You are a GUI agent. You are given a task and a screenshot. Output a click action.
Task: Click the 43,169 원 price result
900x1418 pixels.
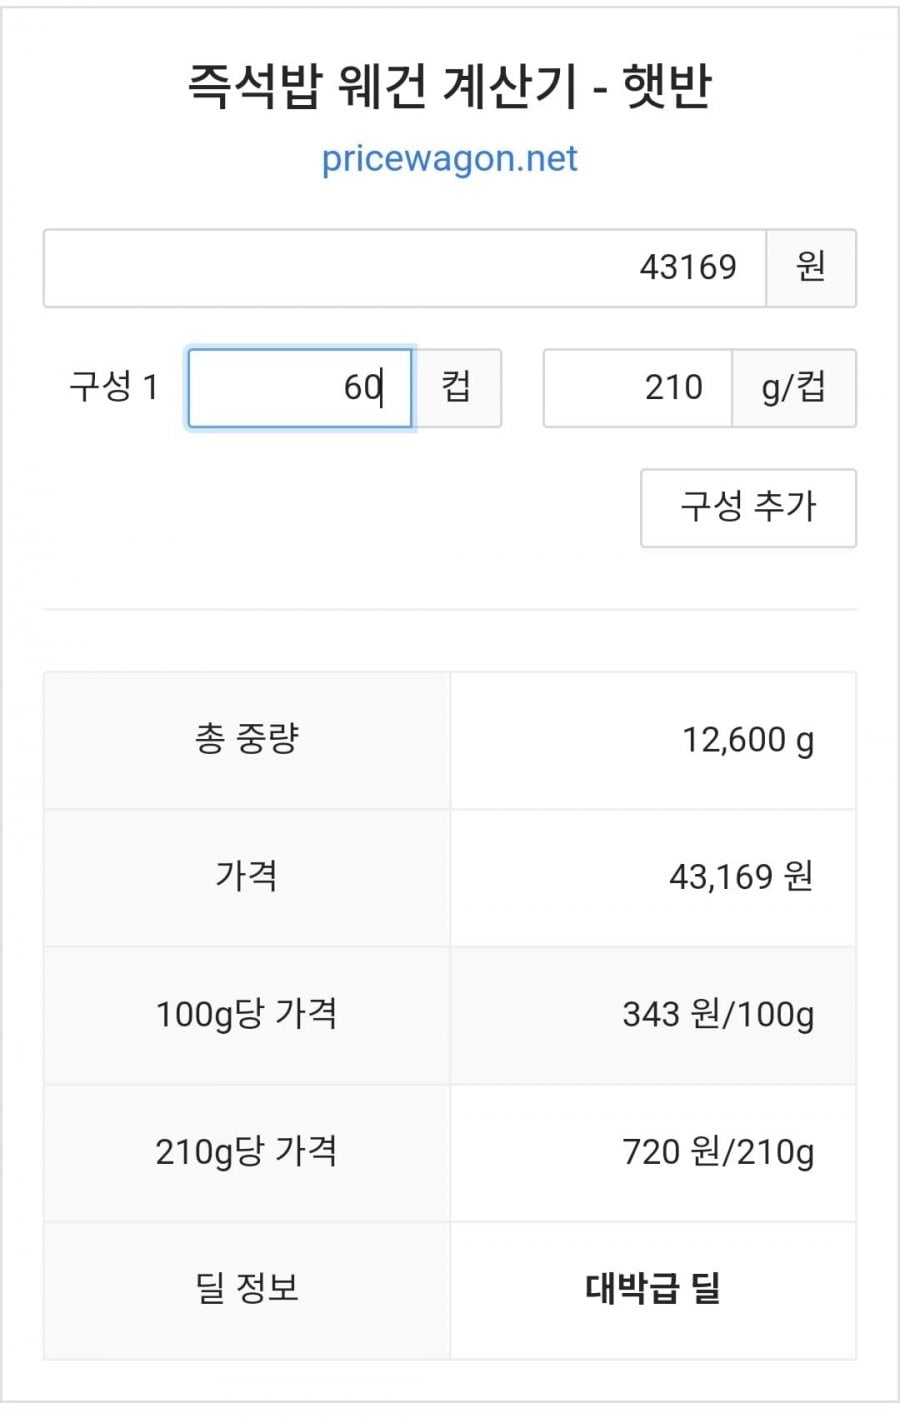(740, 877)
